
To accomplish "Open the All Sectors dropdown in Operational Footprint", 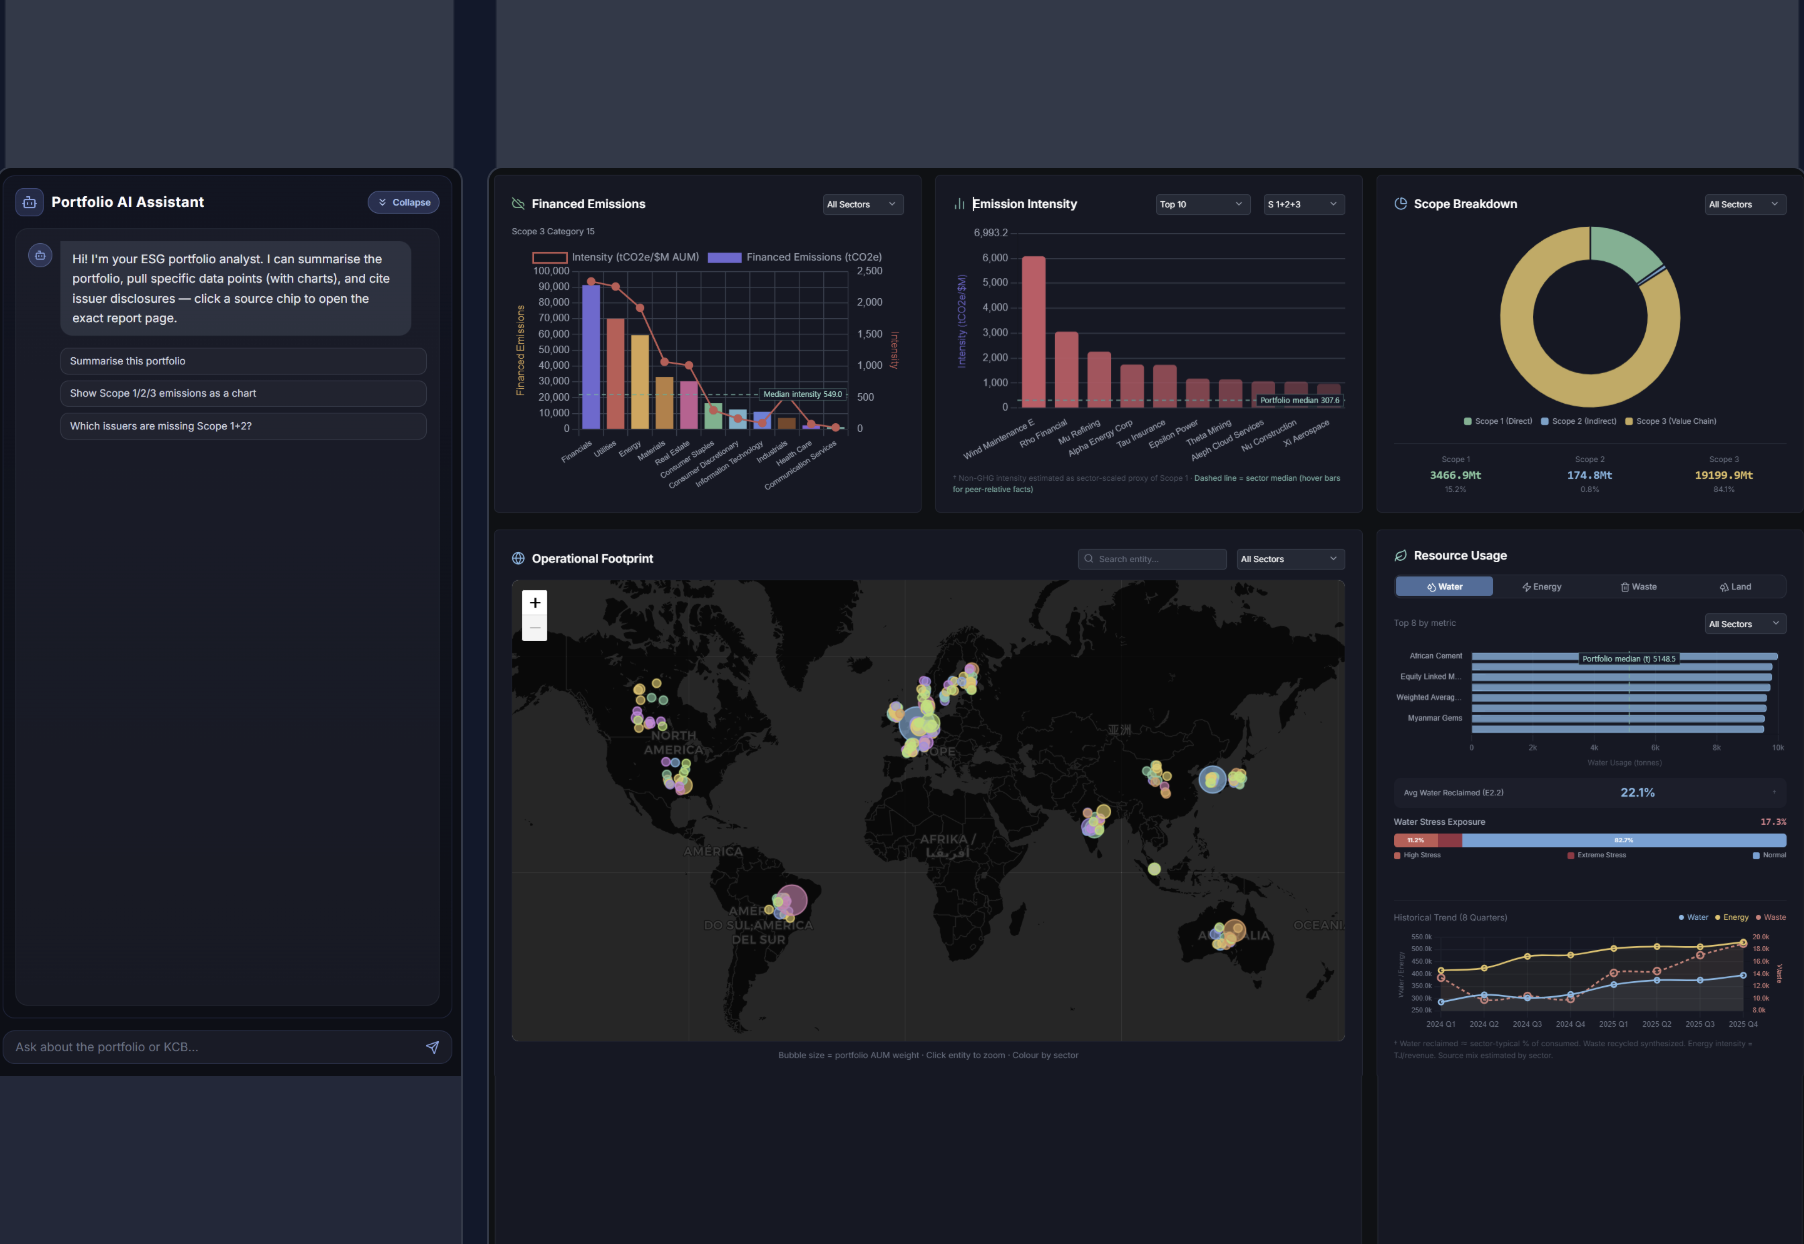I will coord(1290,559).
